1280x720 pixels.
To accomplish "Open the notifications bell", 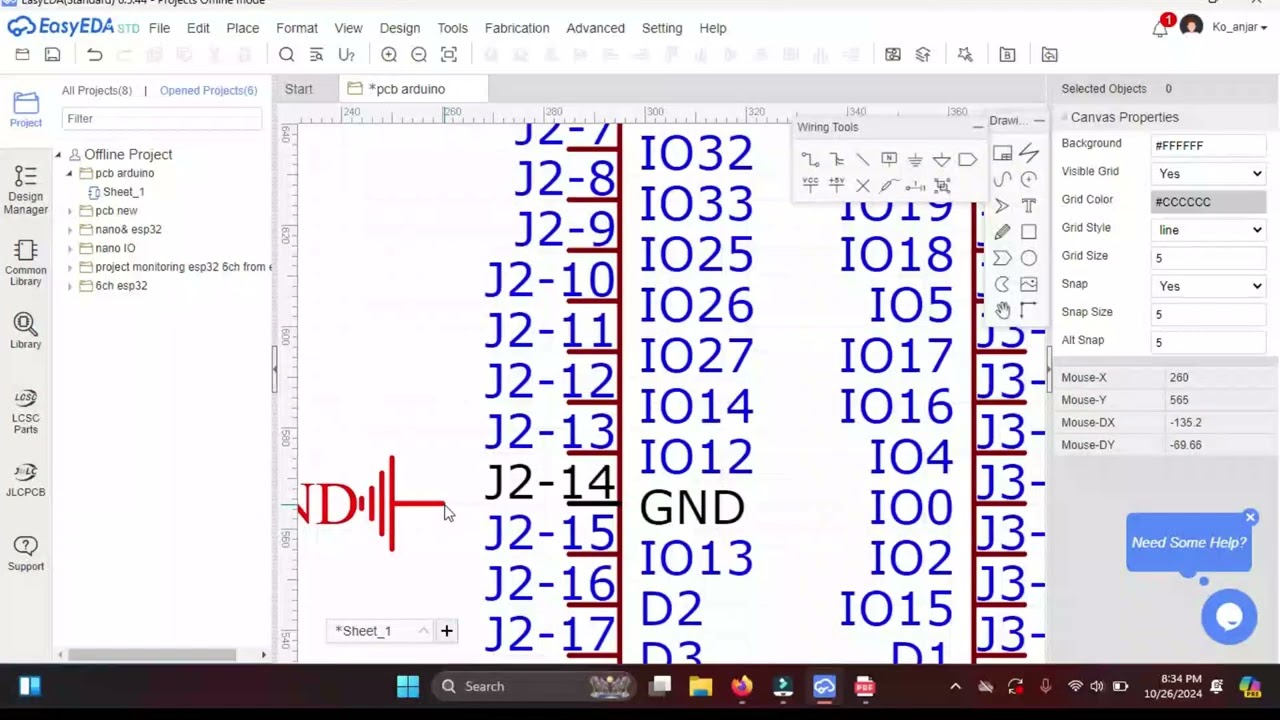I will (1160, 28).
